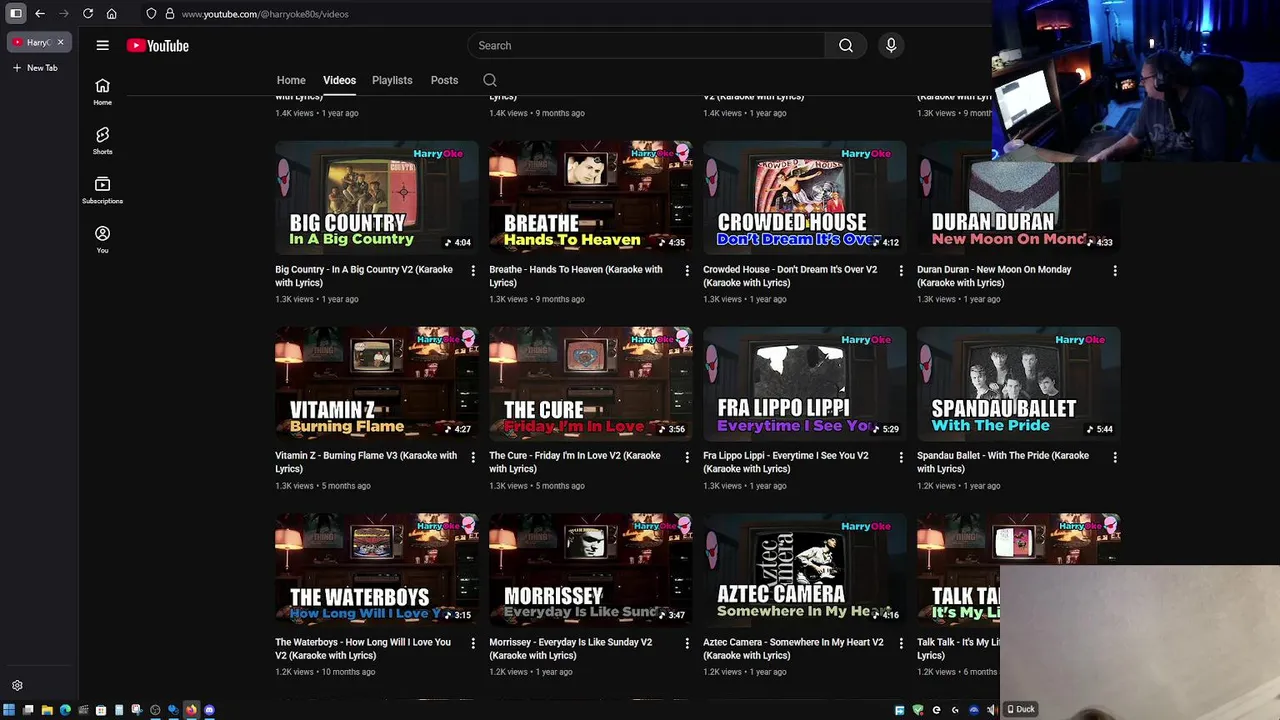
Task: Start voice search with microphone icon
Action: [891, 45]
